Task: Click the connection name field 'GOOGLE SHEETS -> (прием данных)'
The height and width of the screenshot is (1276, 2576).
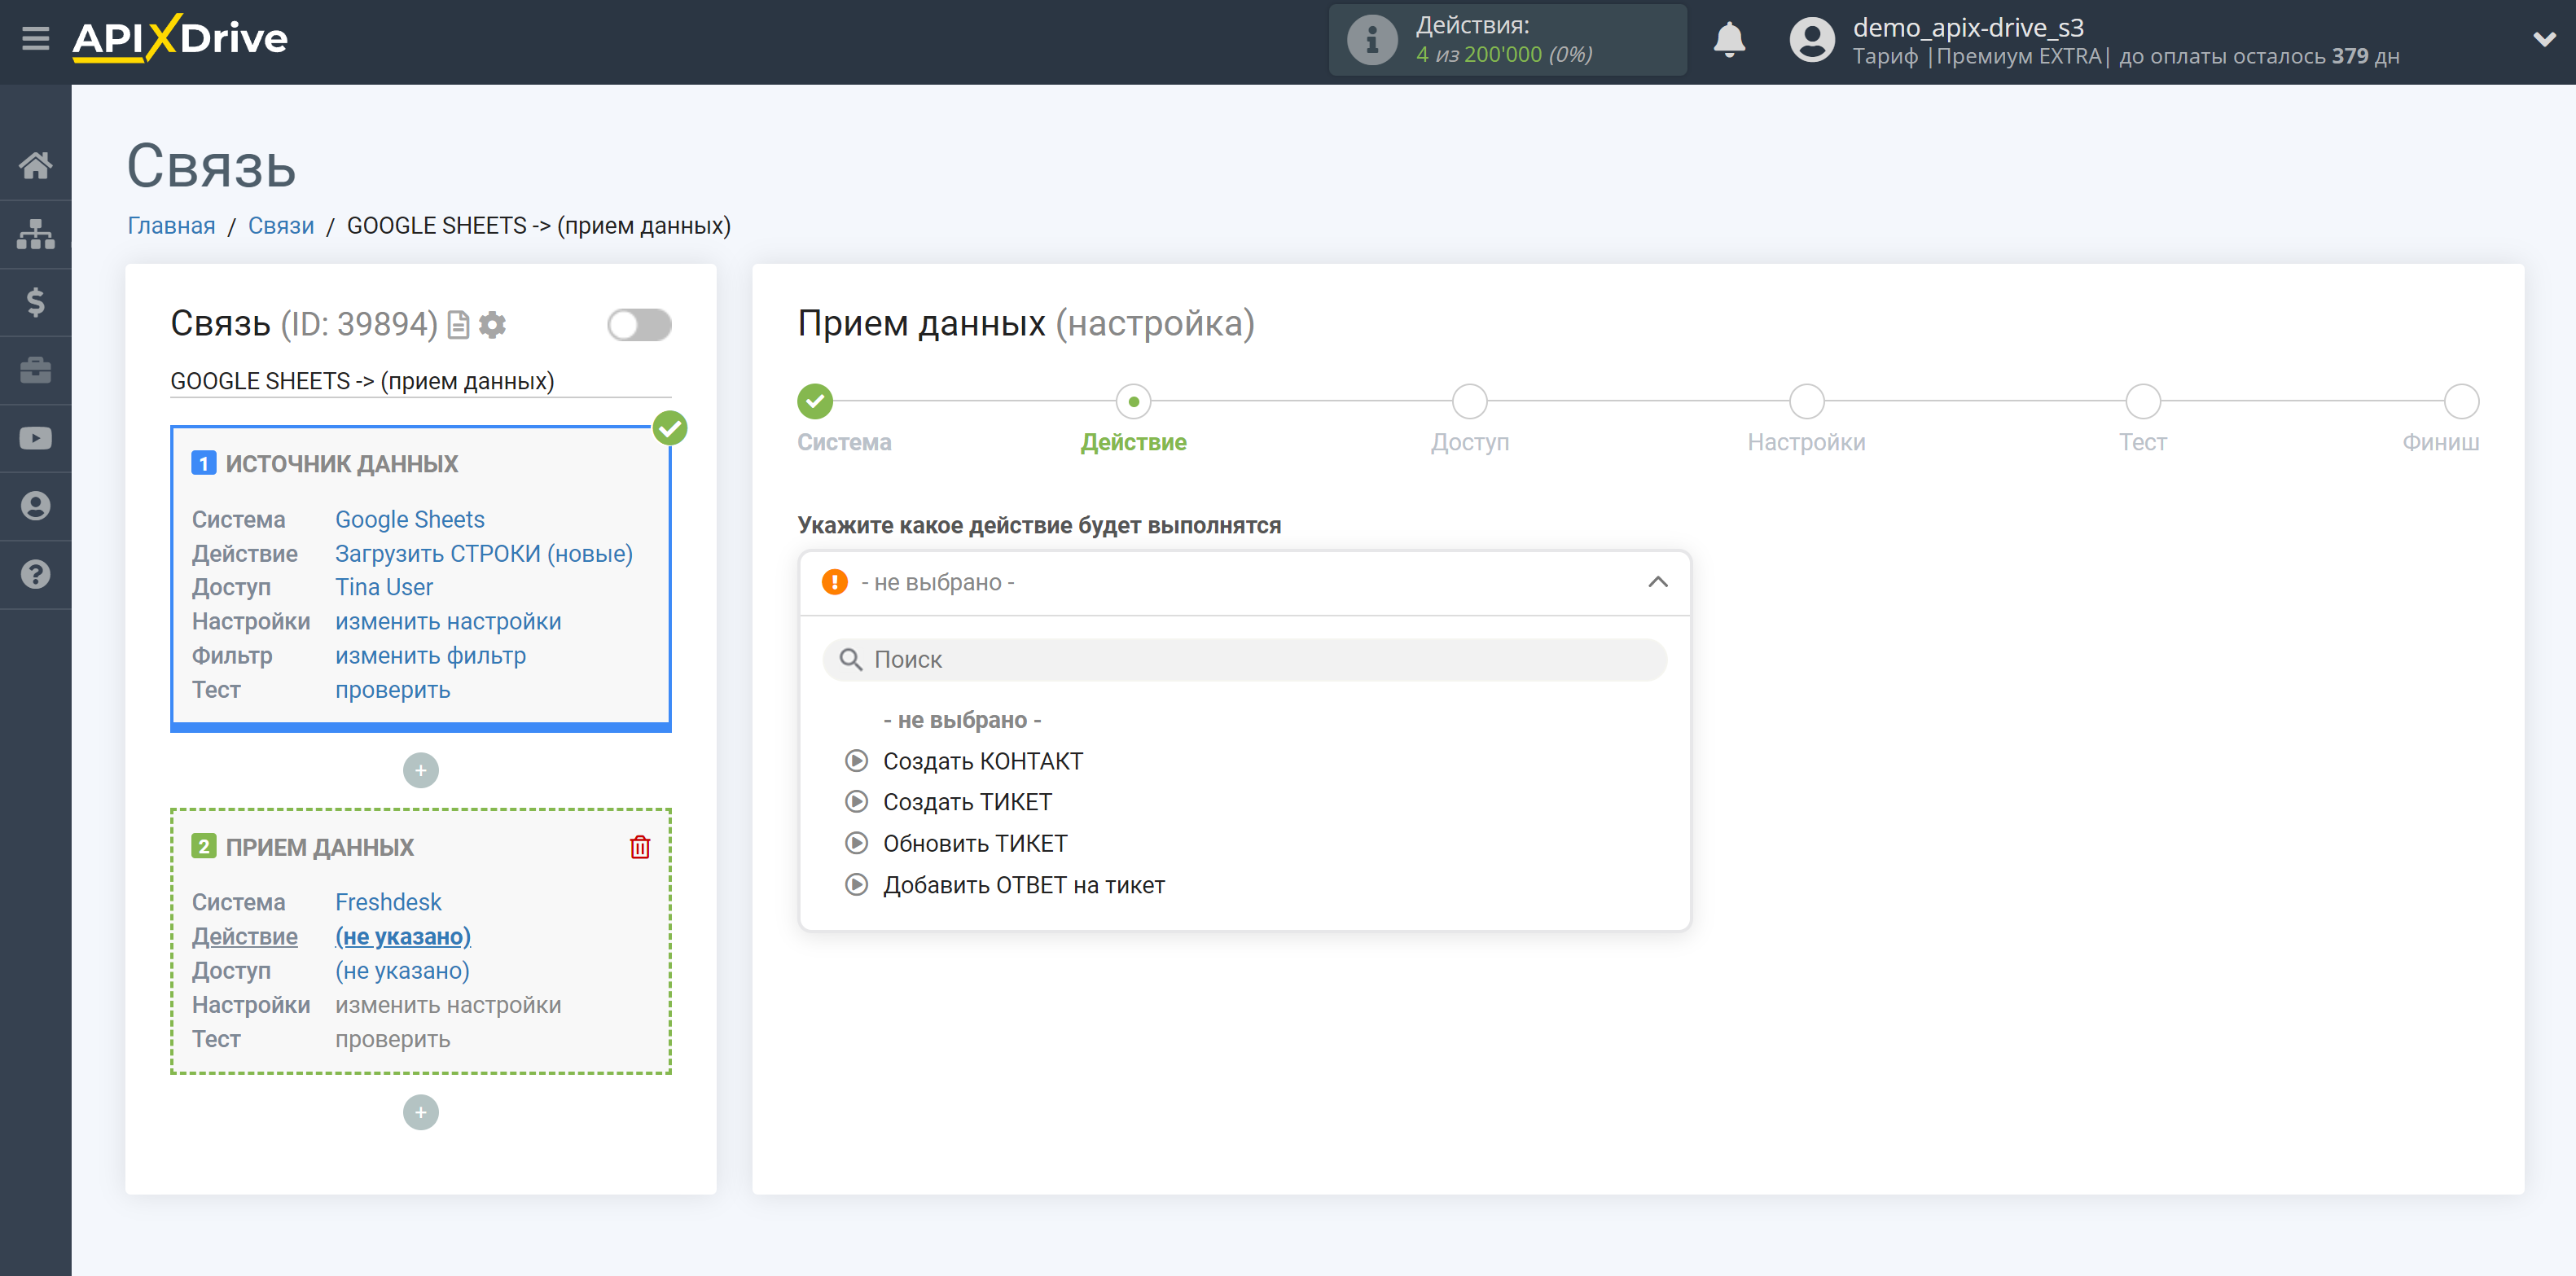Action: tap(420, 381)
